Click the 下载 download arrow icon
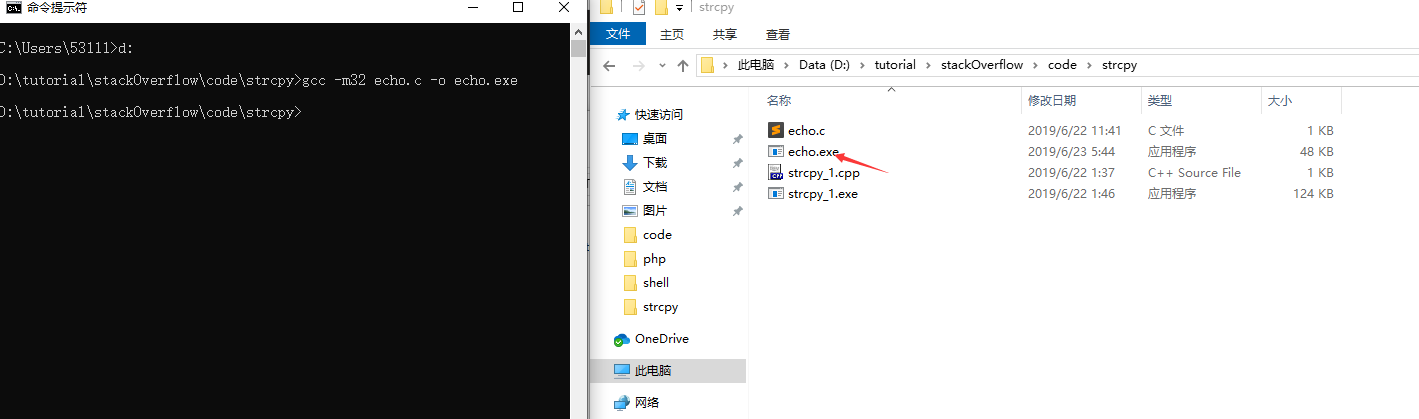This screenshot has height=419, width=1419. (x=630, y=162)
